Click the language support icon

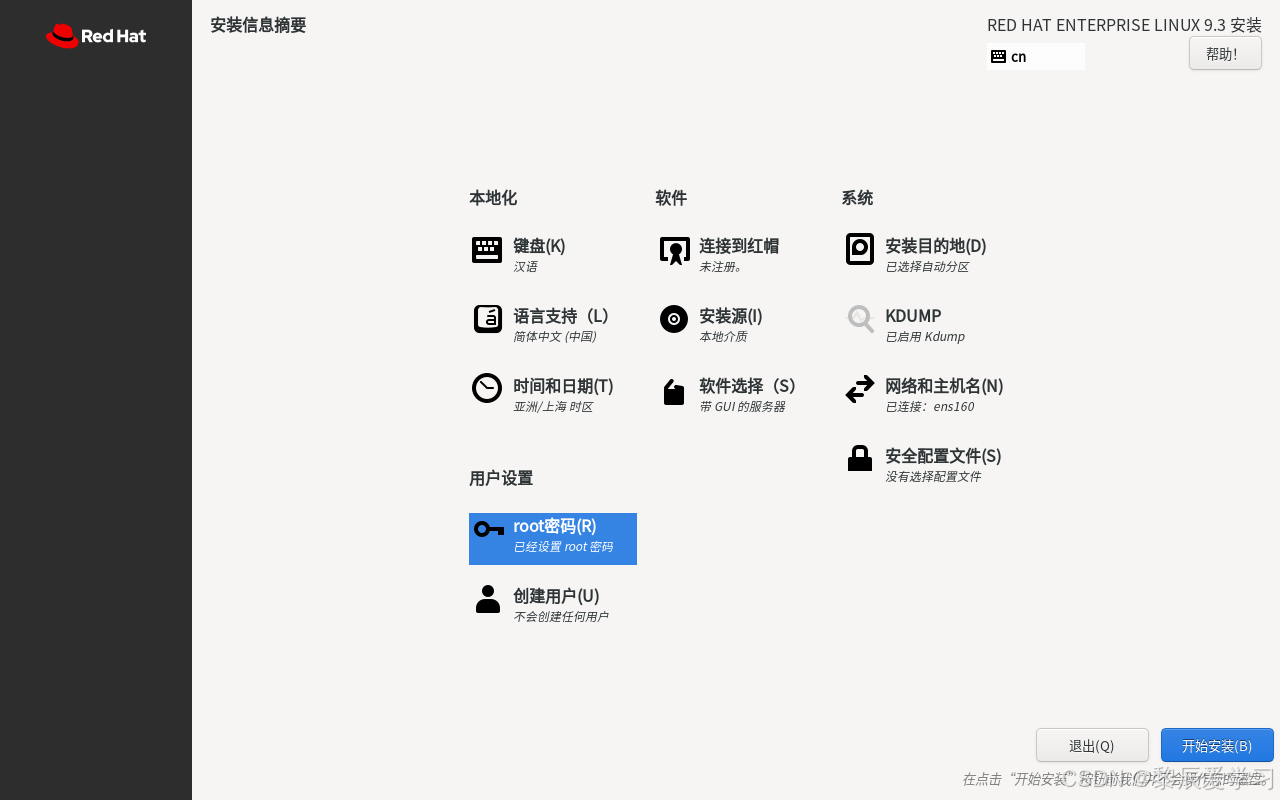point(487,319)
